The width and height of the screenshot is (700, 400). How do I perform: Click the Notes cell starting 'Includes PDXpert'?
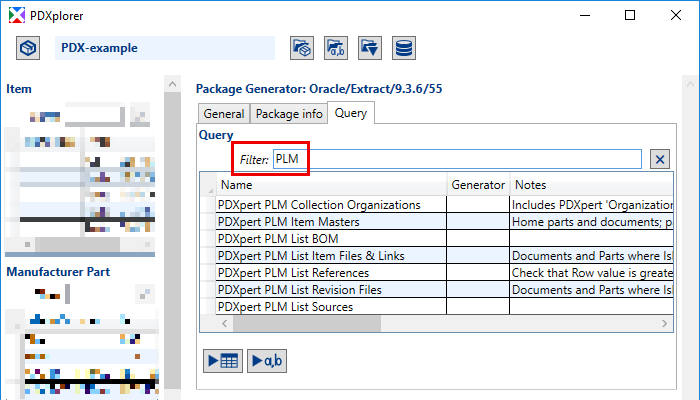coord(592,205)
